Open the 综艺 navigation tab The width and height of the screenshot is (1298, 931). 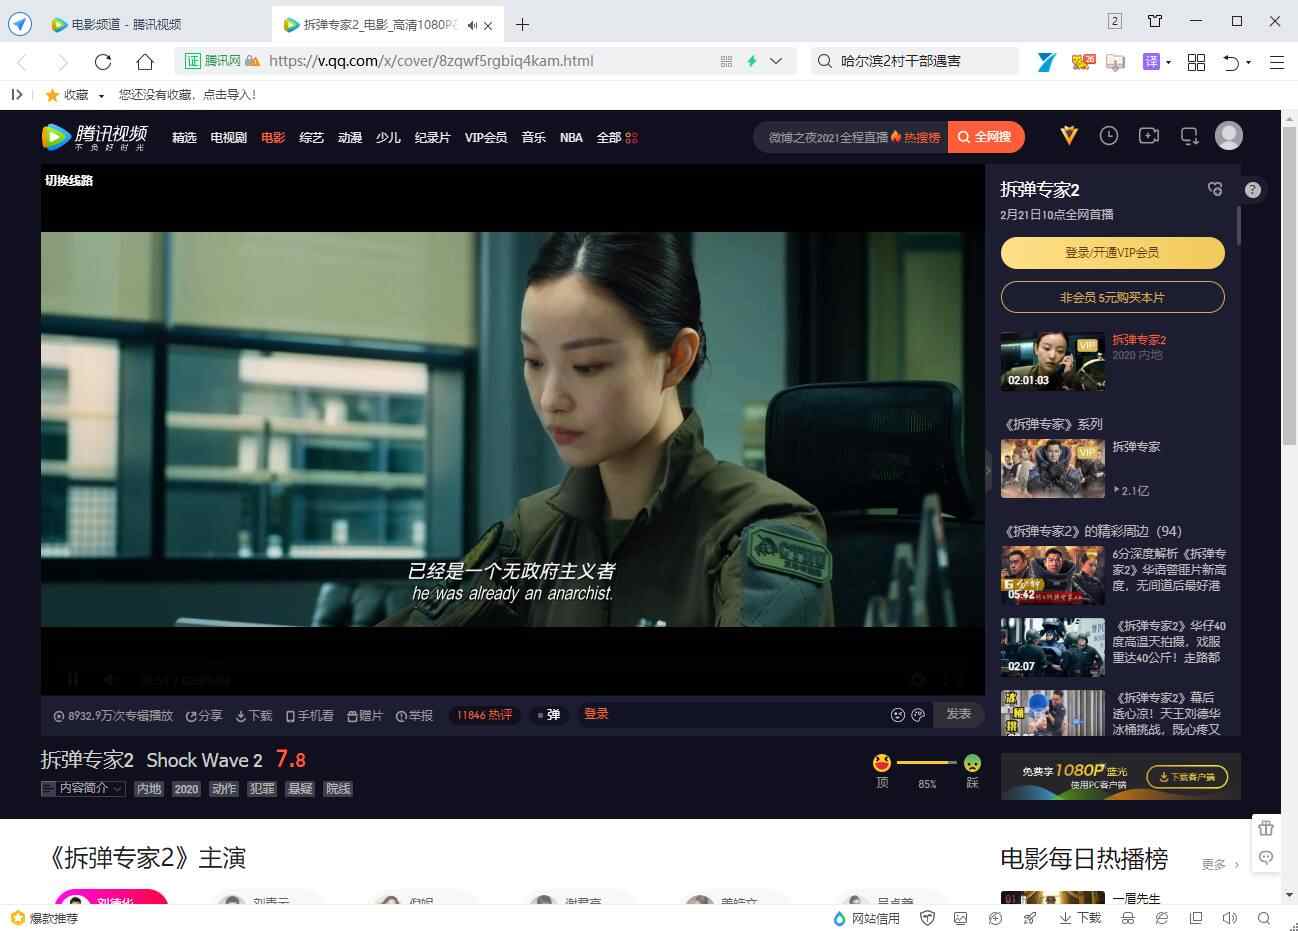coord(312,137)
